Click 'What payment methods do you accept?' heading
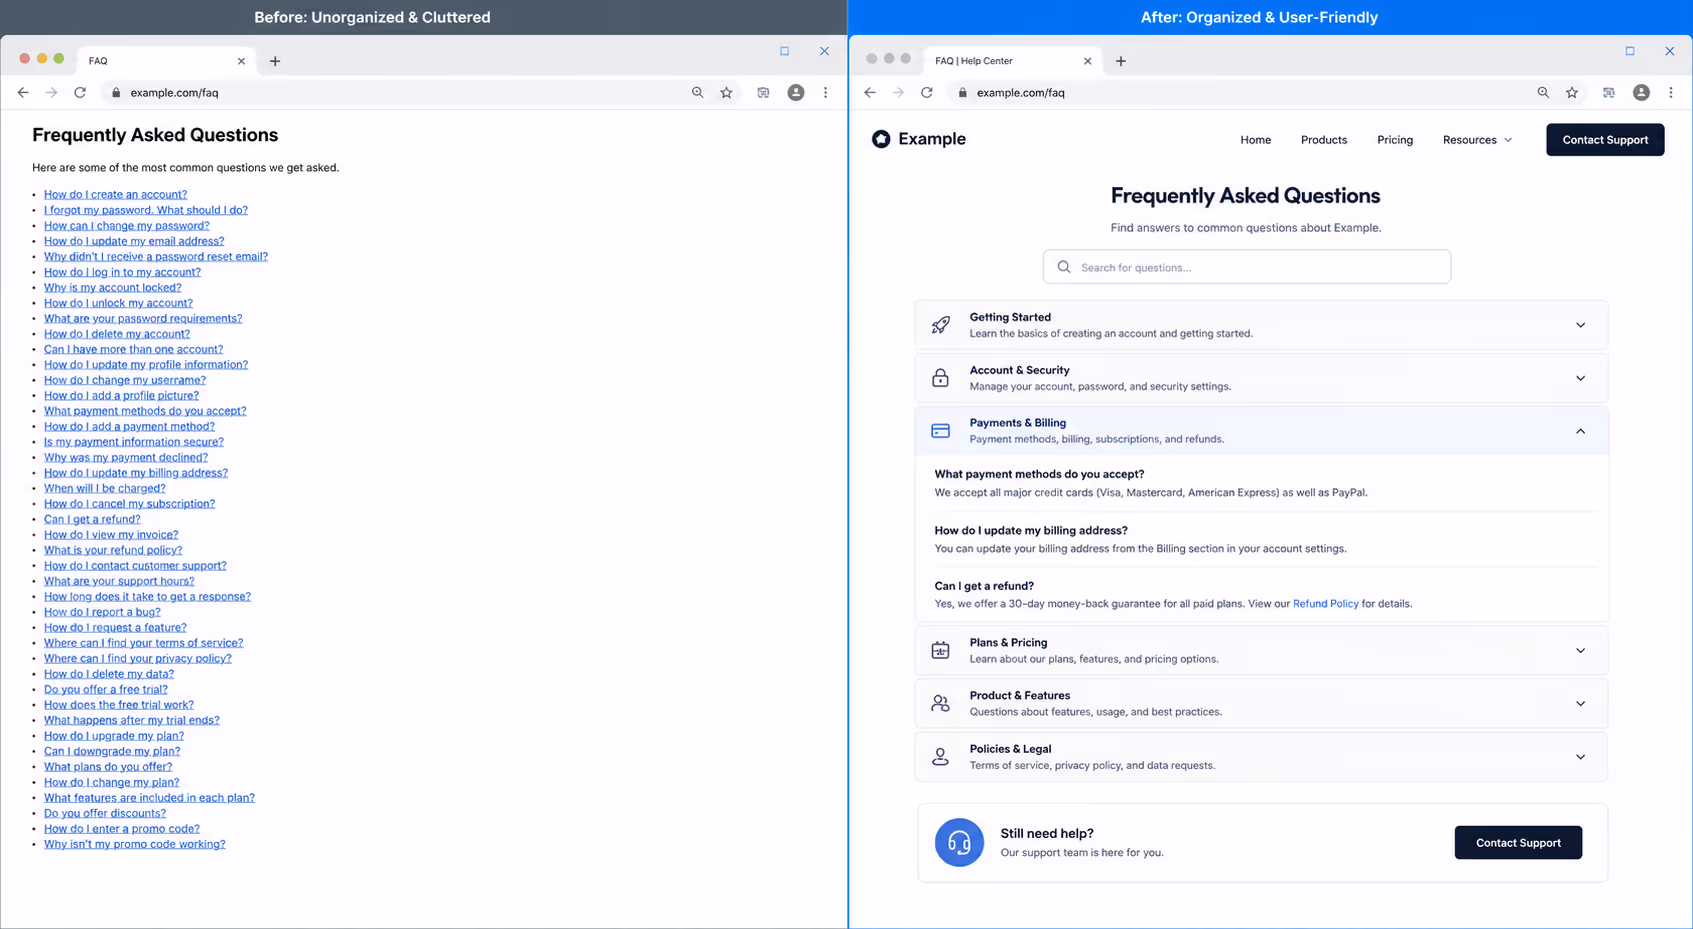The height and width of the screenshot is (929, 1693). (1039, 474)
